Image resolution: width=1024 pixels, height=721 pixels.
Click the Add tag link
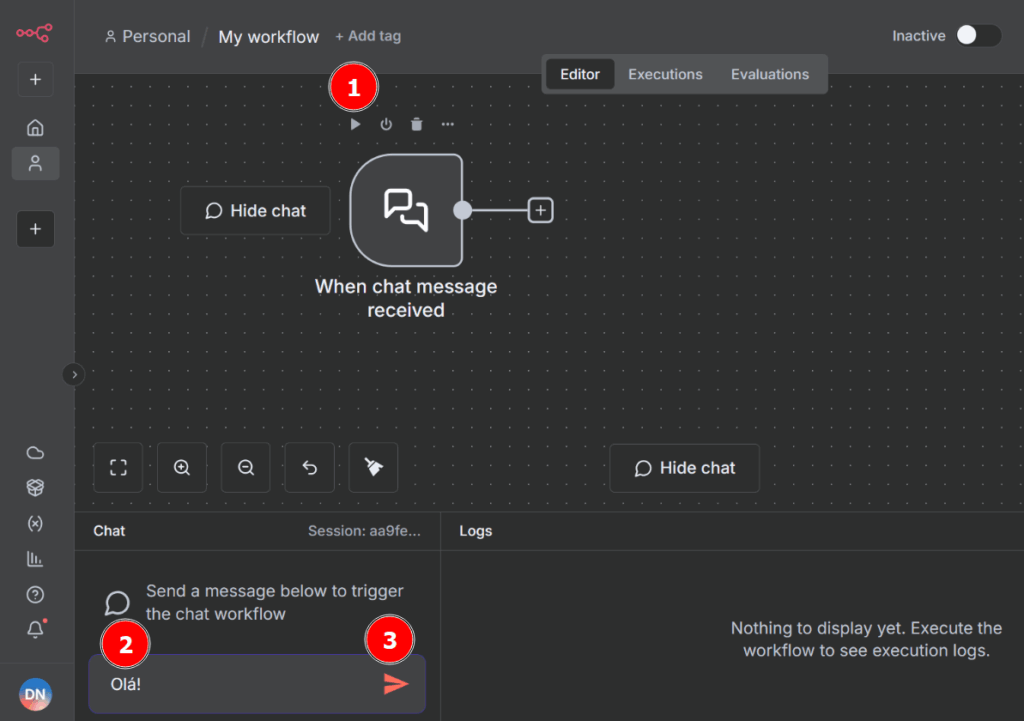point(368,36)
